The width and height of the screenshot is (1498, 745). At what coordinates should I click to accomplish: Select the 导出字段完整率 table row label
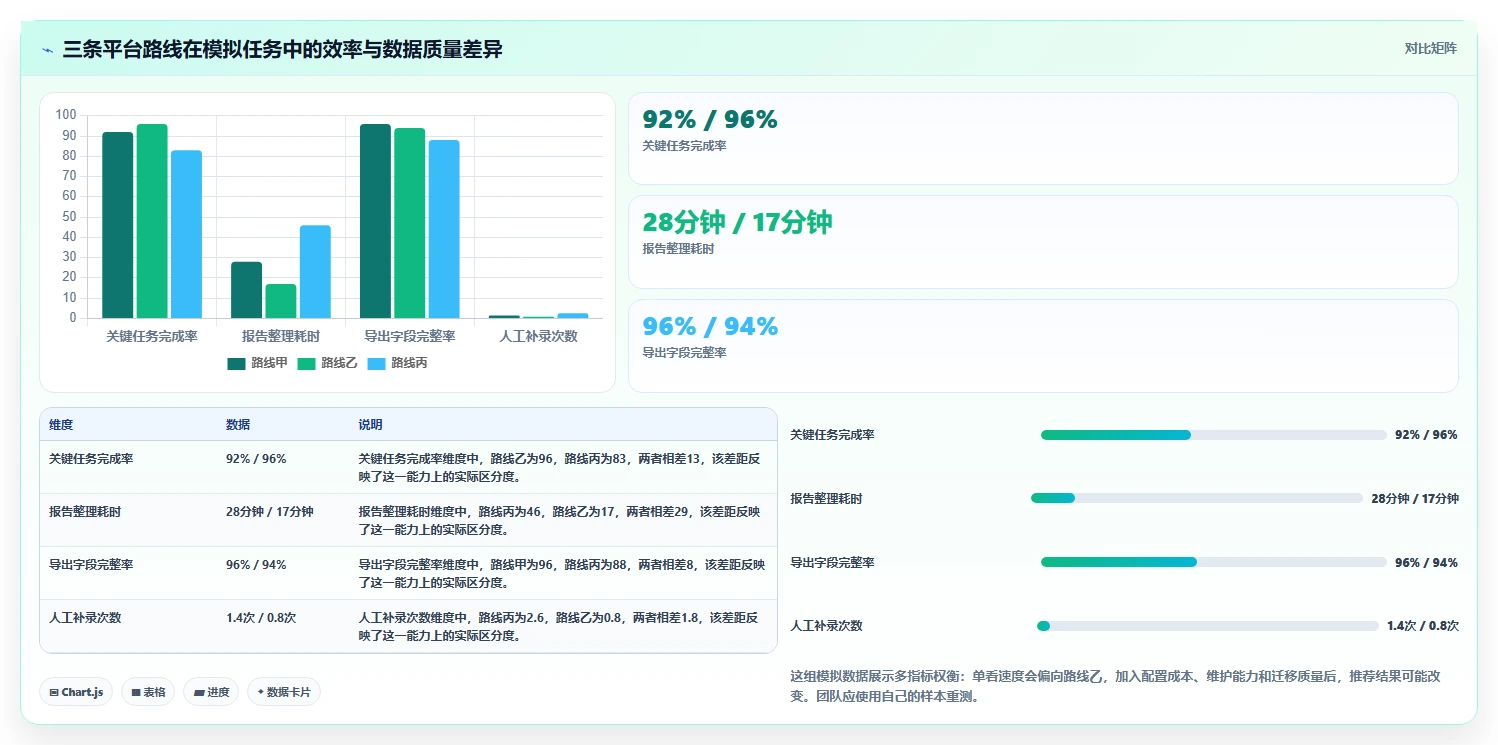point(91,565)
